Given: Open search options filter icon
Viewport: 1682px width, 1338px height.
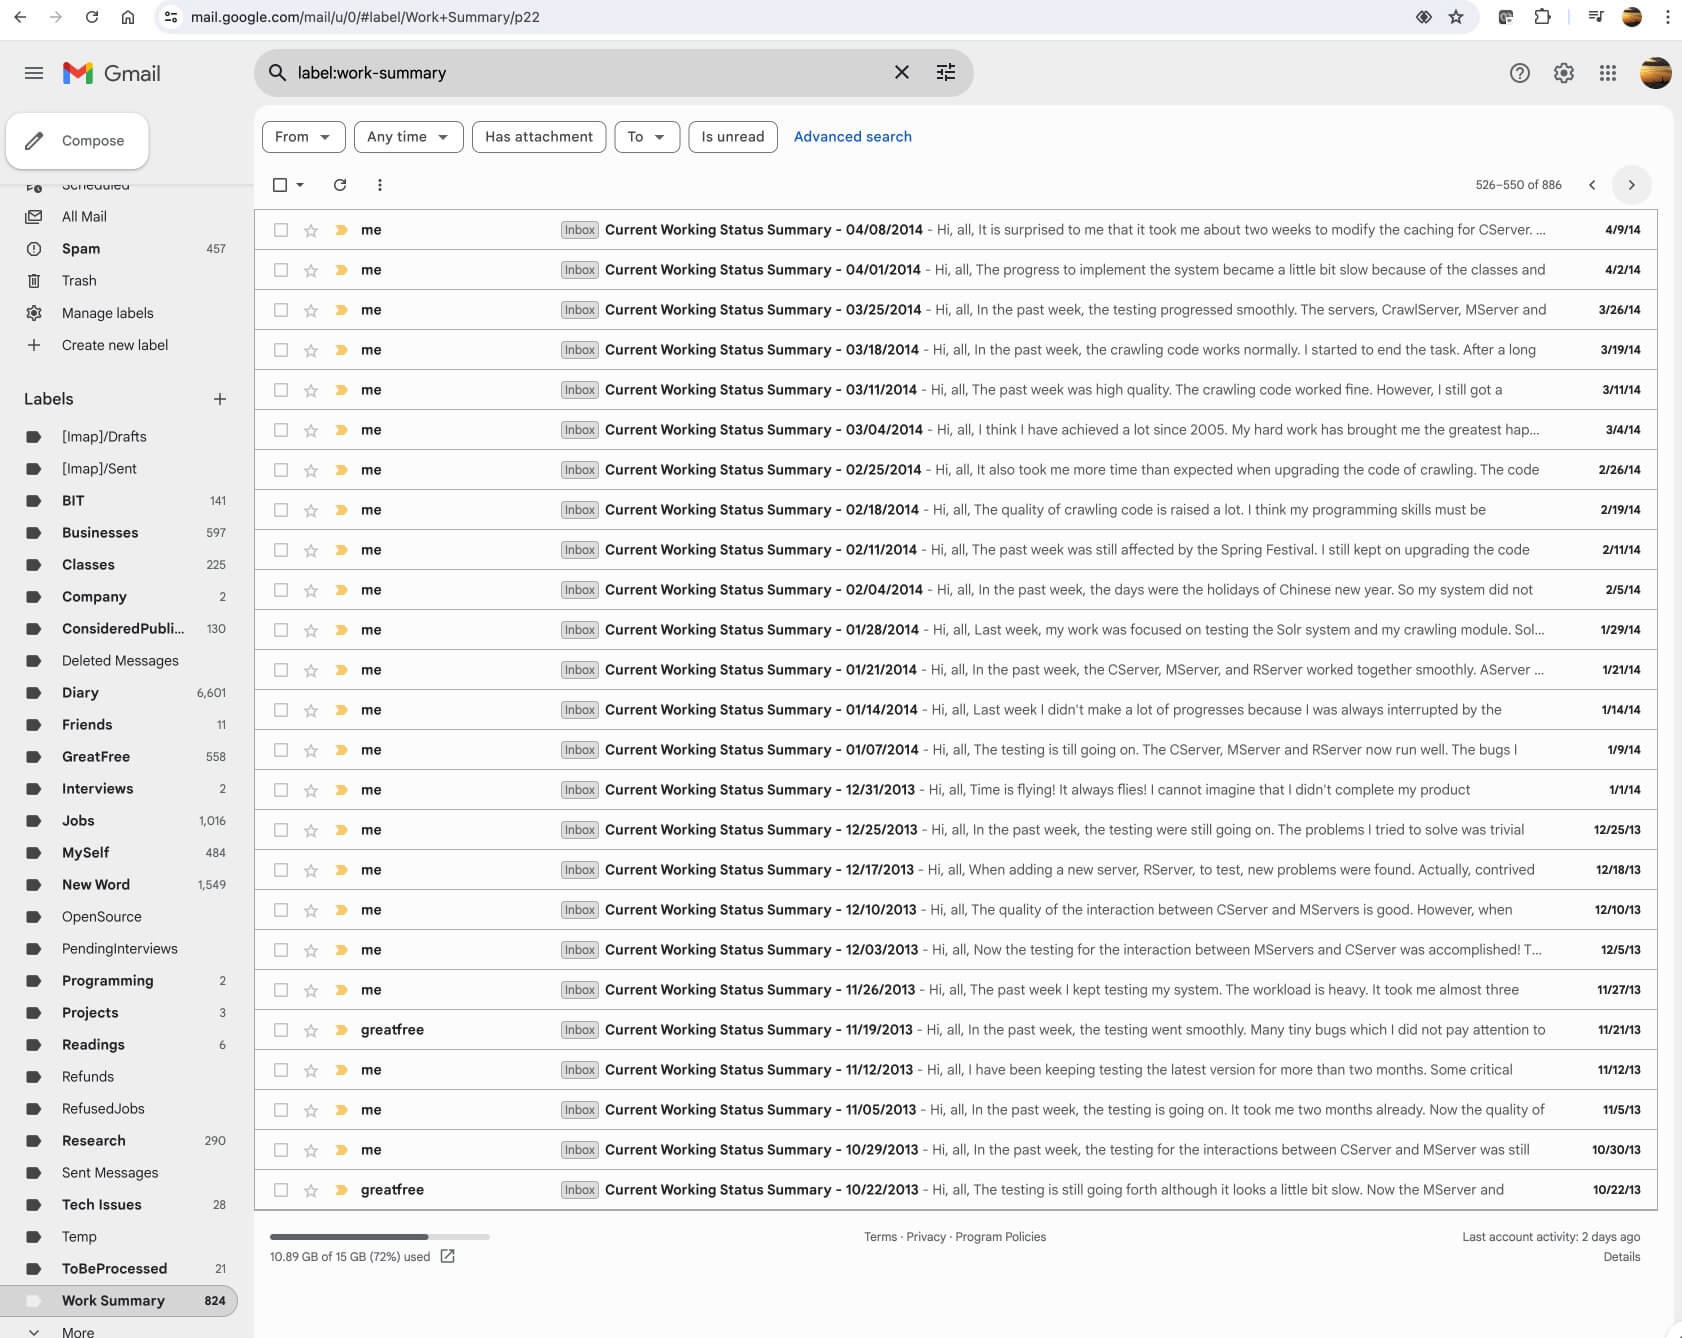Looking at the screenshot, I should (x=945, y=72).
